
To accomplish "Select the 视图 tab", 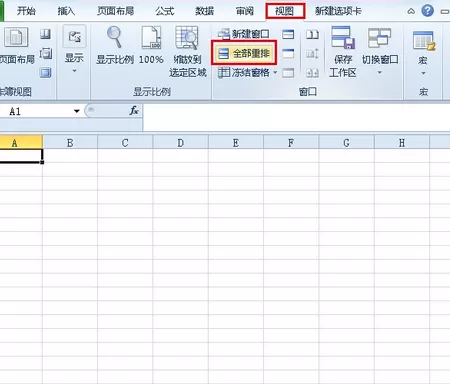I will [x=285, y=11].
